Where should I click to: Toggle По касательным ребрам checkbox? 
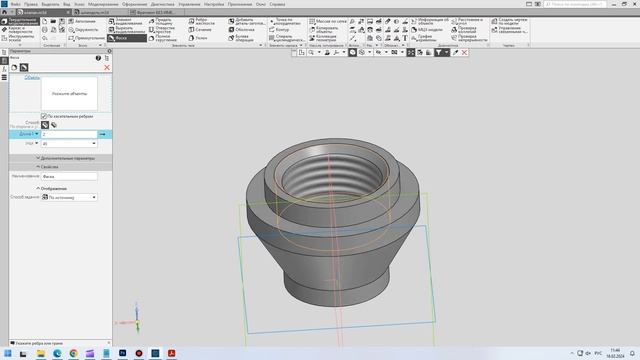[x=44, y=116]
